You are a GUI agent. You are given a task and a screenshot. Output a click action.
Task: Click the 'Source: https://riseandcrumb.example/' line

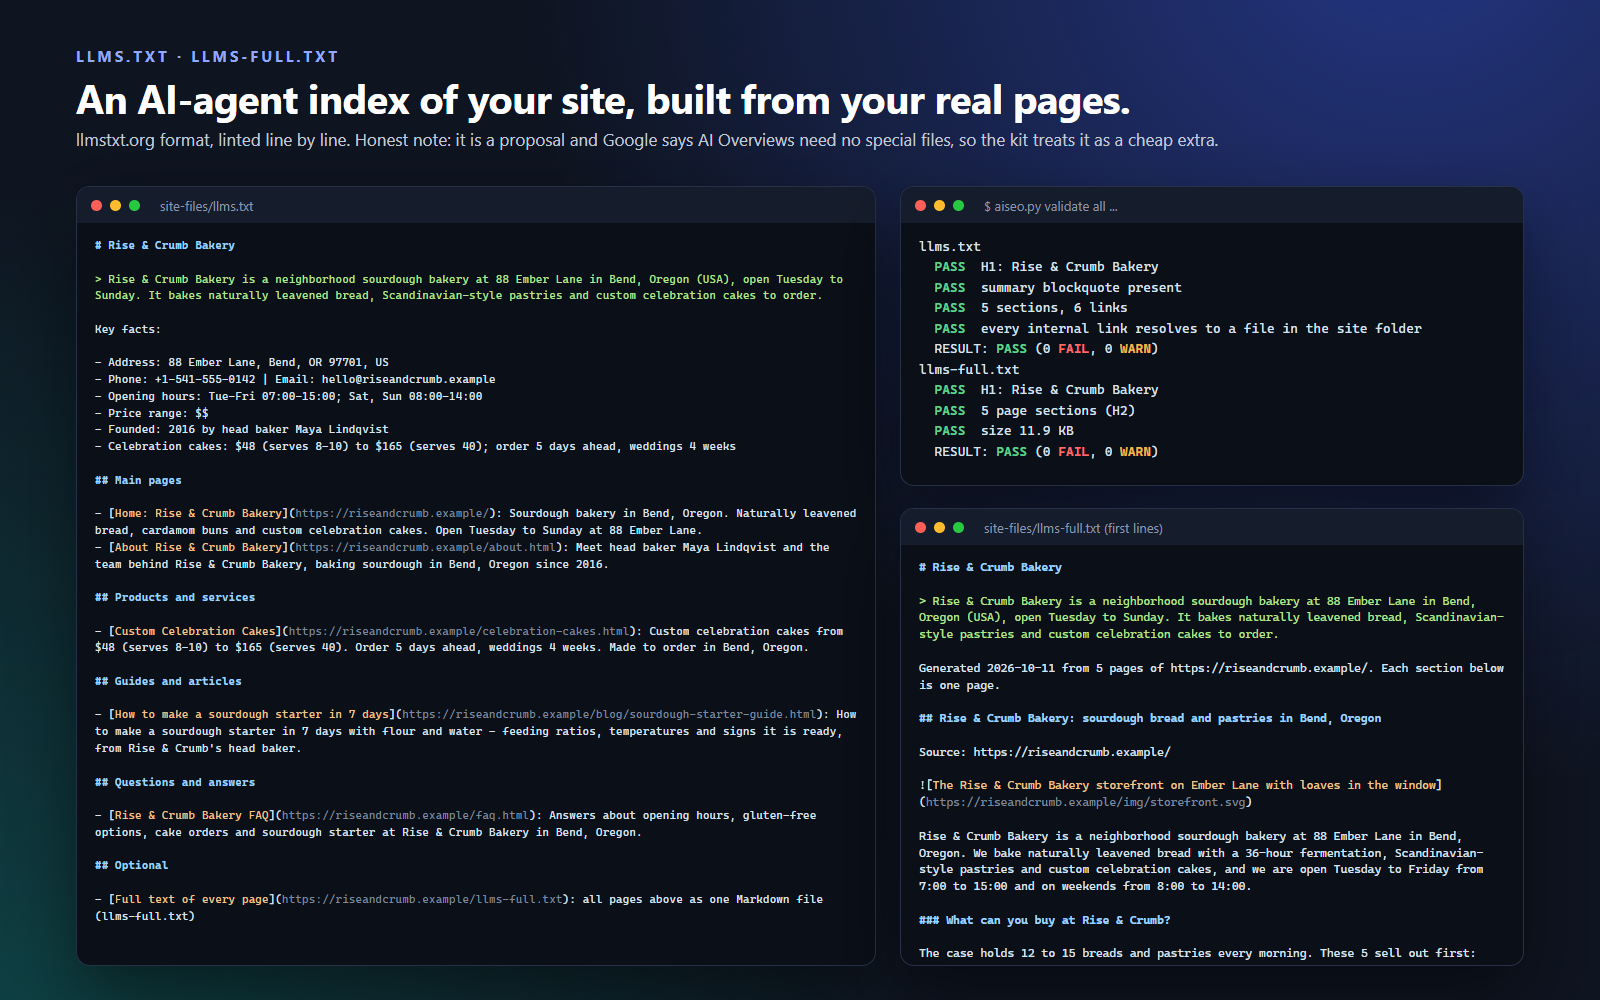1045,753
